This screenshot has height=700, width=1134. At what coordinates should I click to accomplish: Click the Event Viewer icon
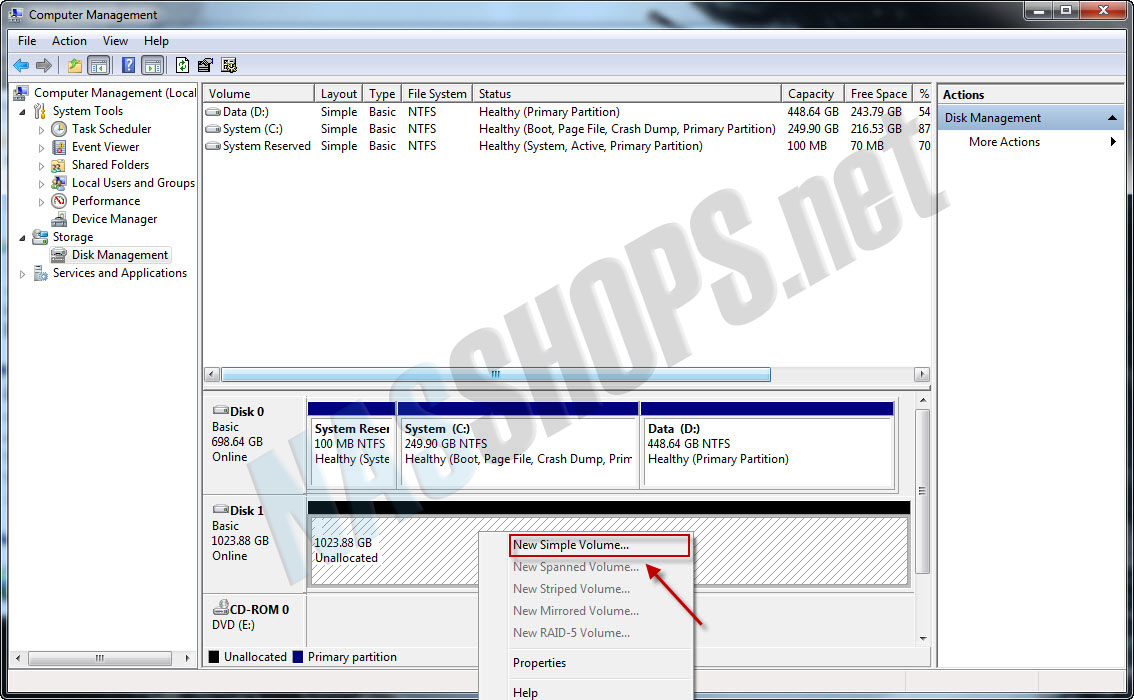[59, 147]
